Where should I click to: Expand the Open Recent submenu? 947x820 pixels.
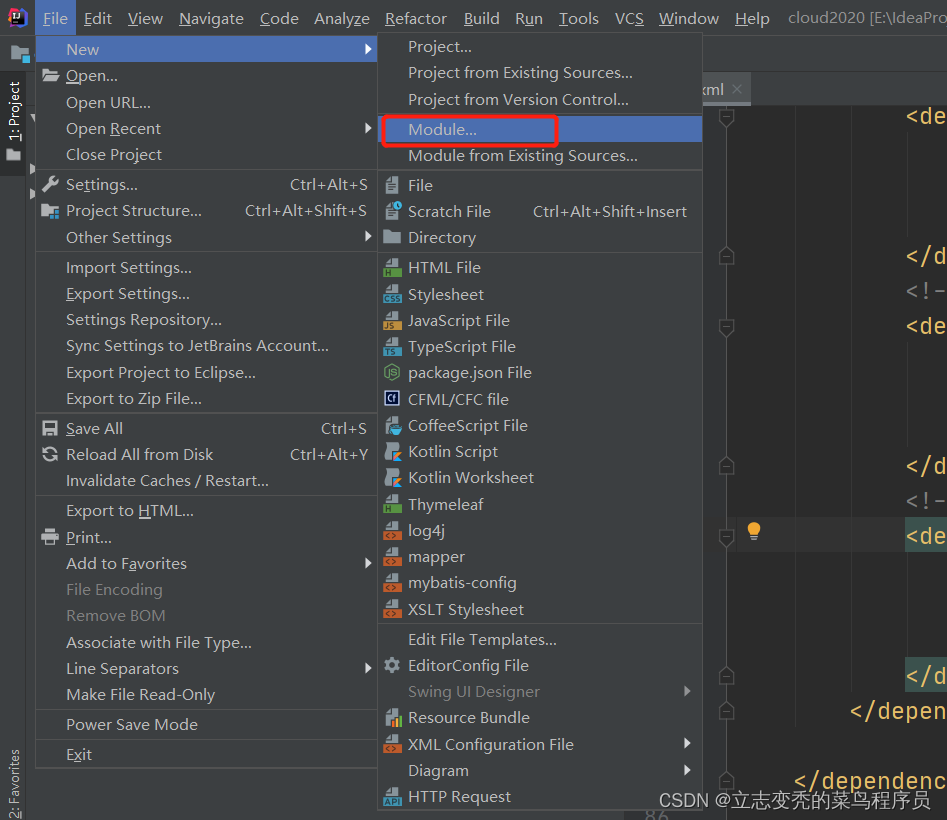[x=368, y=128]
